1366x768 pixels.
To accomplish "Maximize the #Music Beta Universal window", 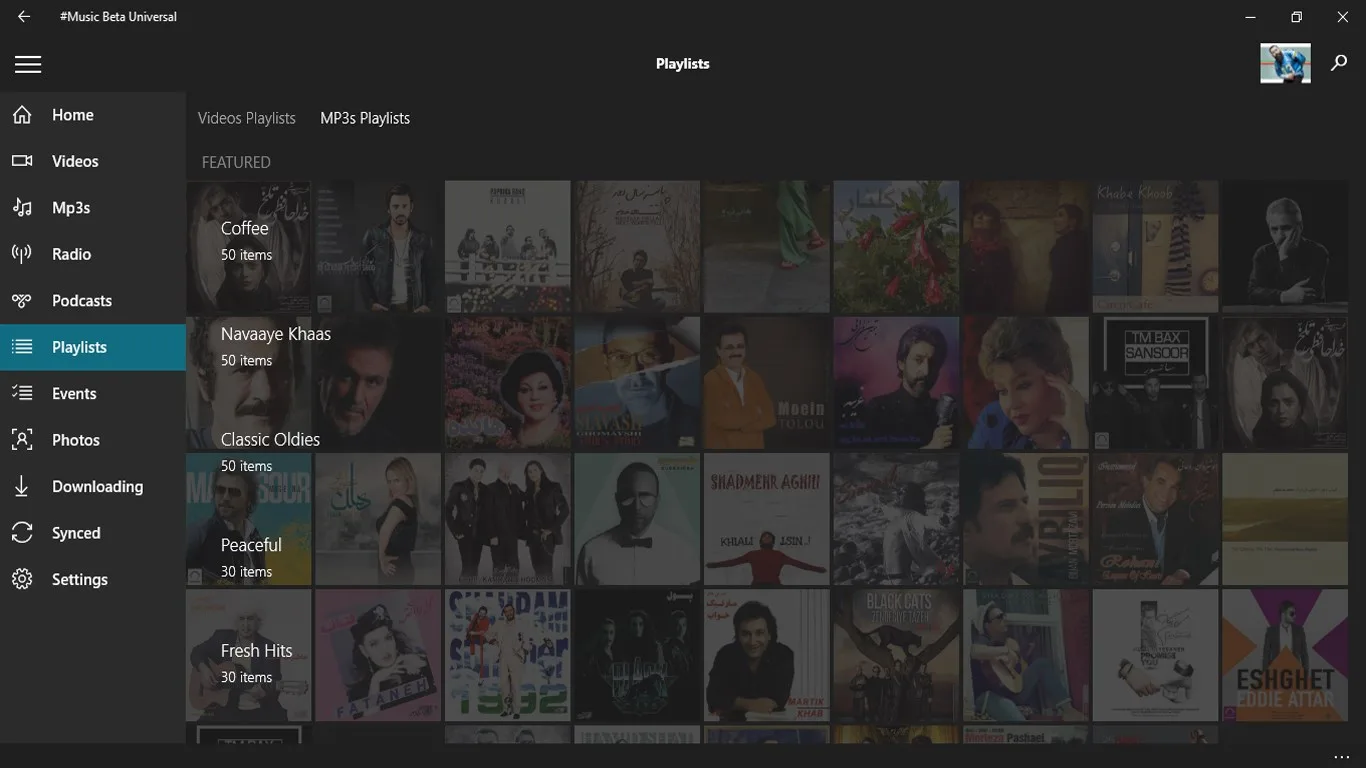I will 1296,17.
